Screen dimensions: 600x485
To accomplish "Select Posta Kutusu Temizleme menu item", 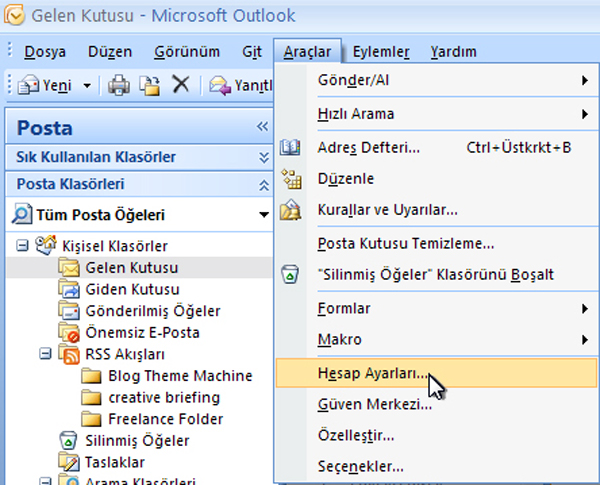I will point(437,243).
